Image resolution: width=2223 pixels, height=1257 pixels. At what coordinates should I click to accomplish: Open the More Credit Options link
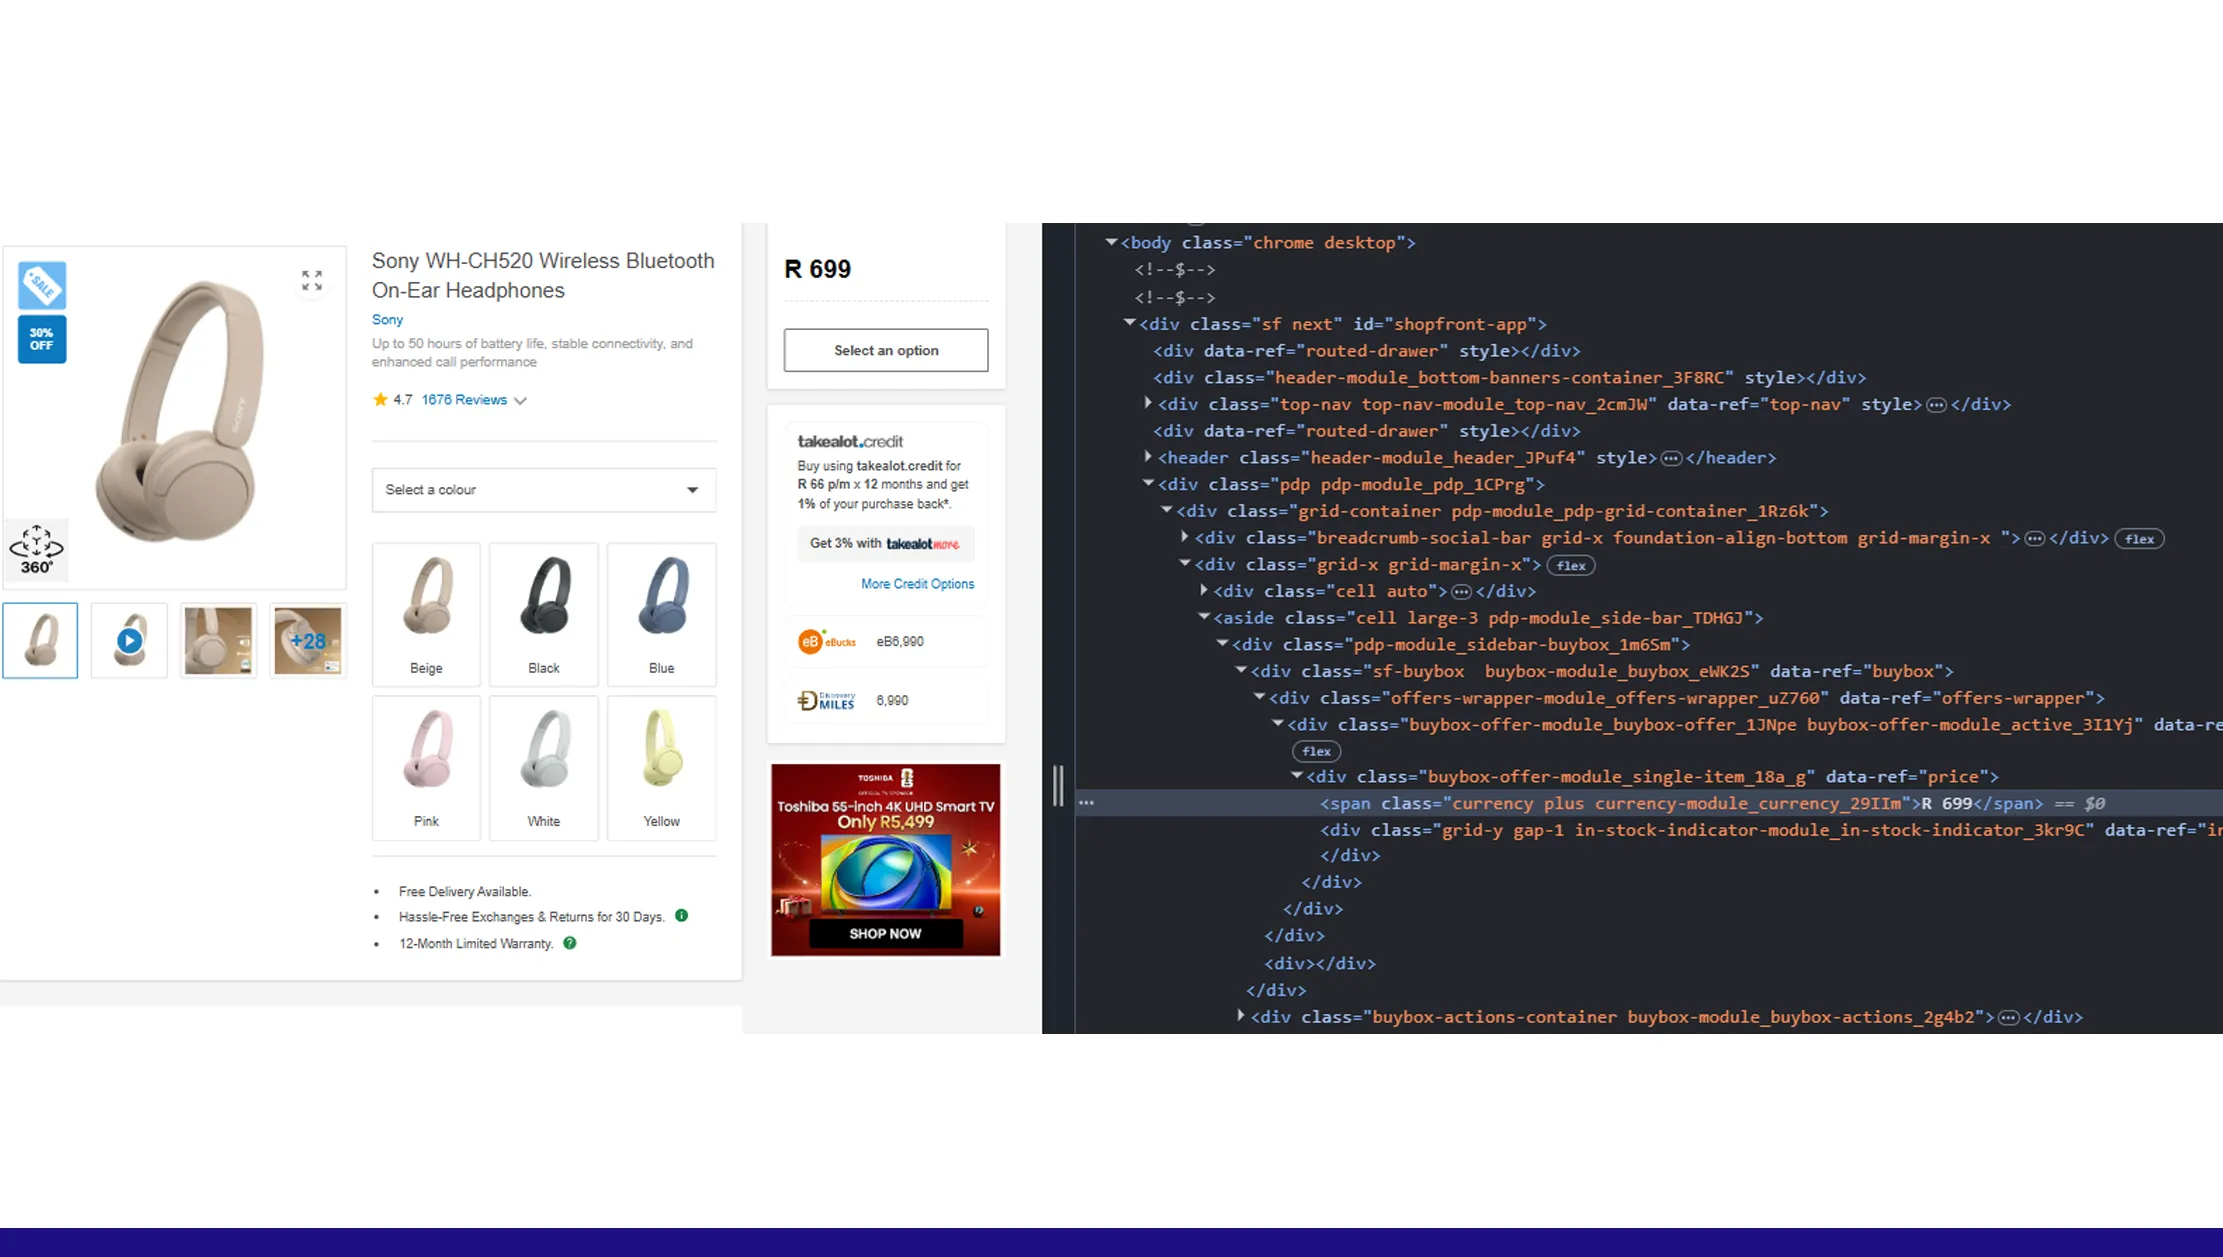[917, 584]
